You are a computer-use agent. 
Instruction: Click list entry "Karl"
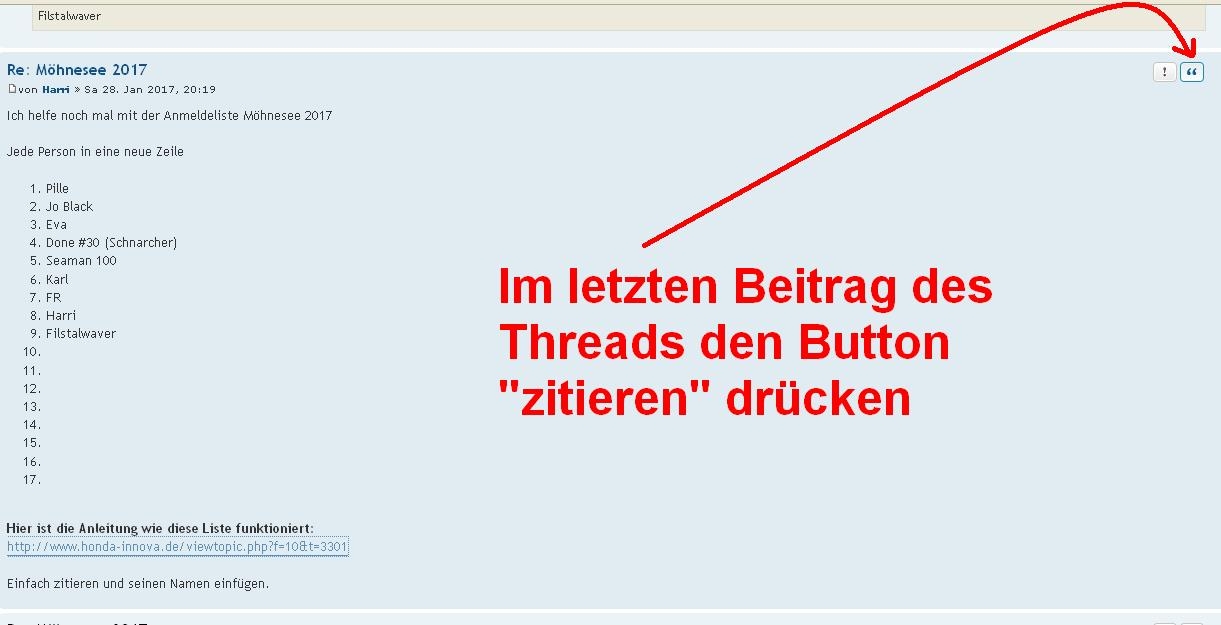click(x=57, y=280)
